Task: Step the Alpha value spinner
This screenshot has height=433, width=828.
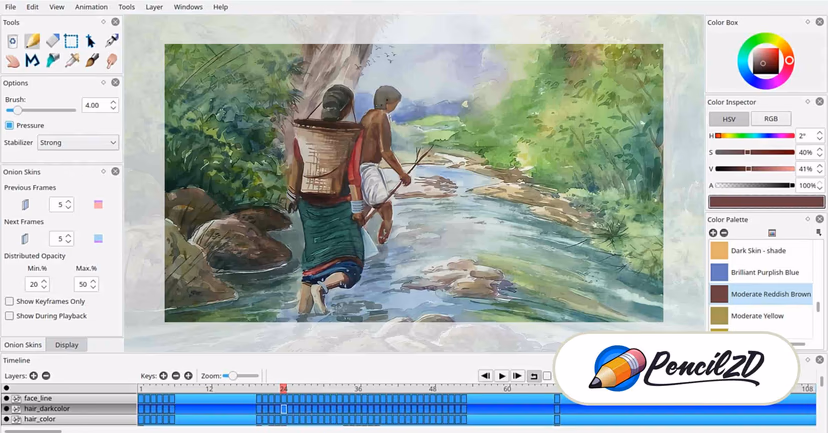Action: 820,185
